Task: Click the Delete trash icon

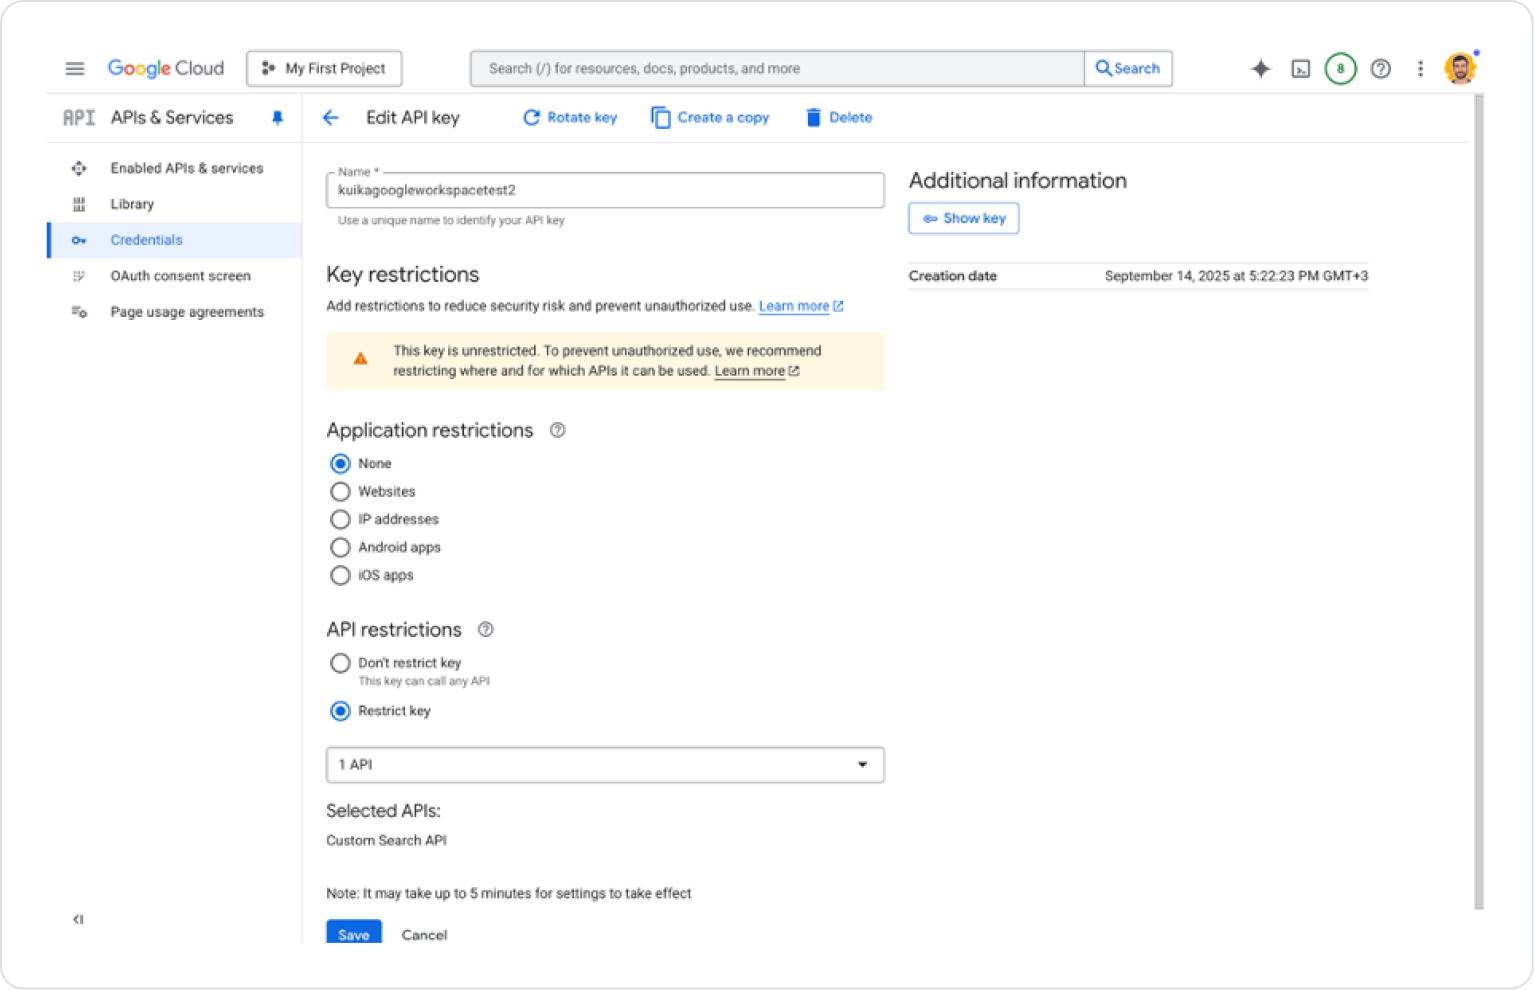Action: [x=813, y=118]
